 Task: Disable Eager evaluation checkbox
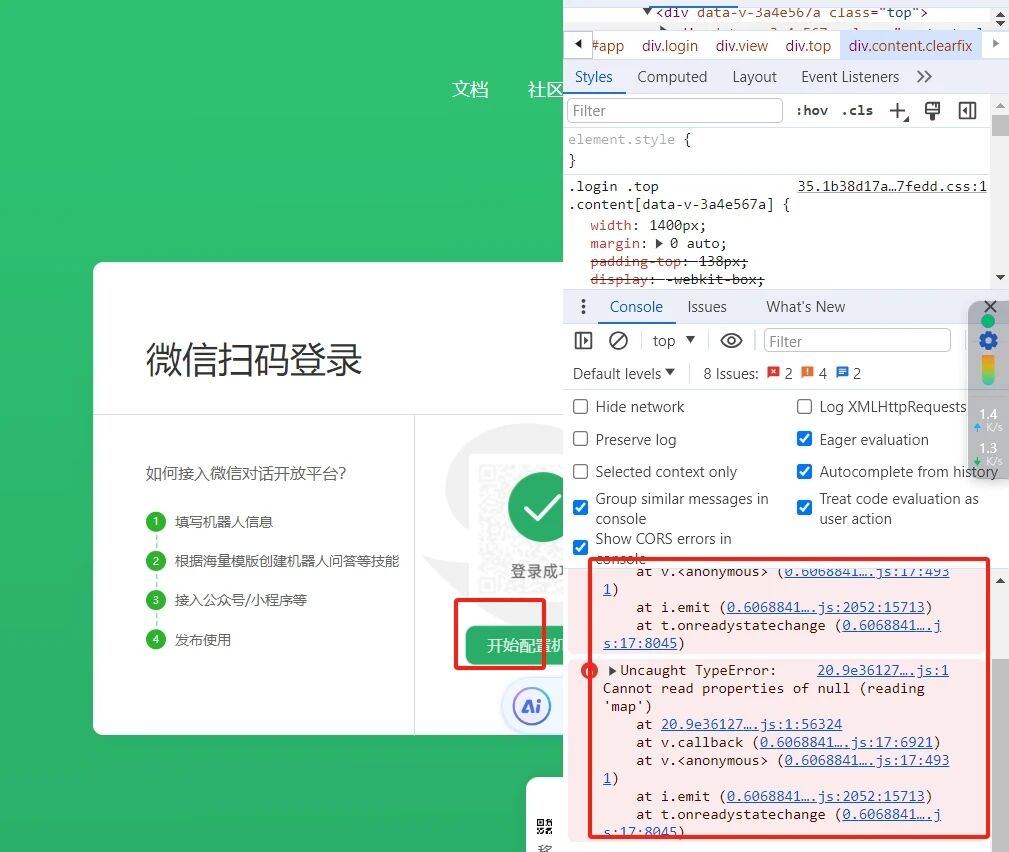point(804,439)
